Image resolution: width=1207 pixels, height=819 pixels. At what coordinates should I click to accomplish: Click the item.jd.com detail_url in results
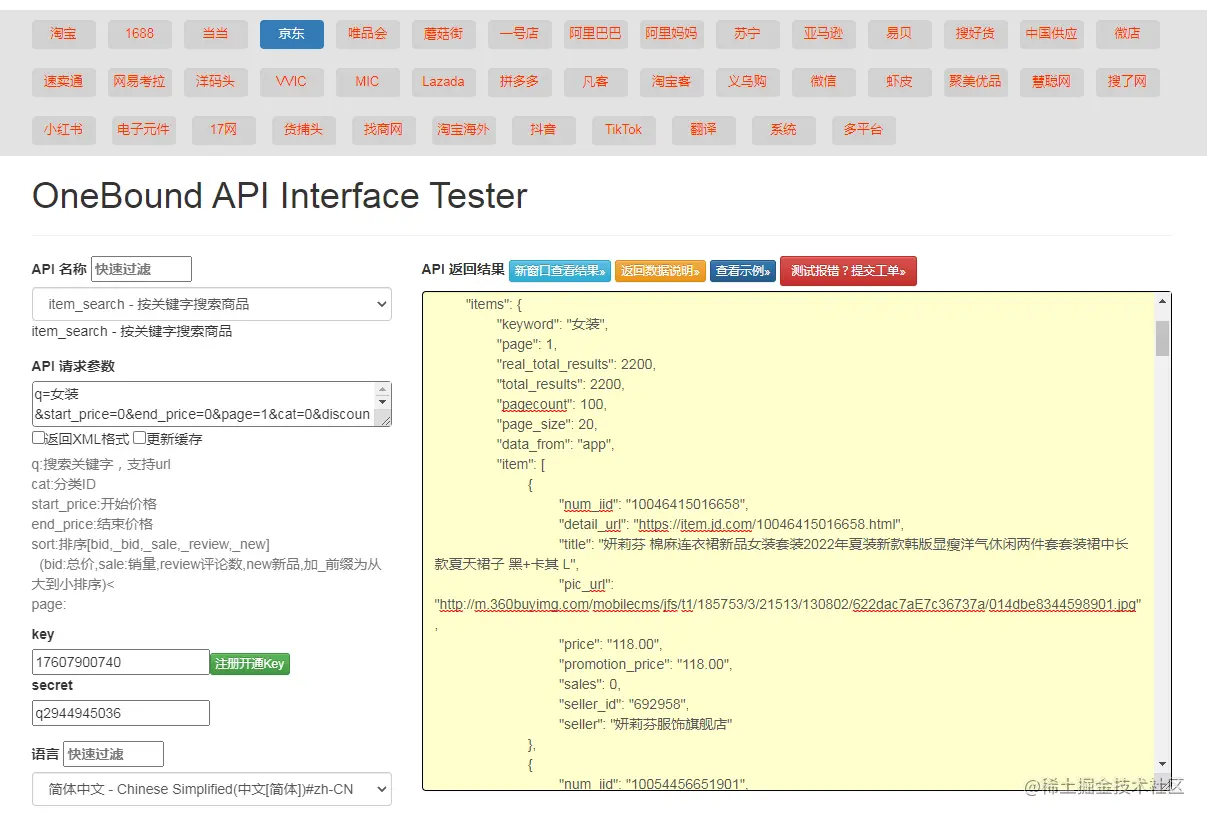767,524
